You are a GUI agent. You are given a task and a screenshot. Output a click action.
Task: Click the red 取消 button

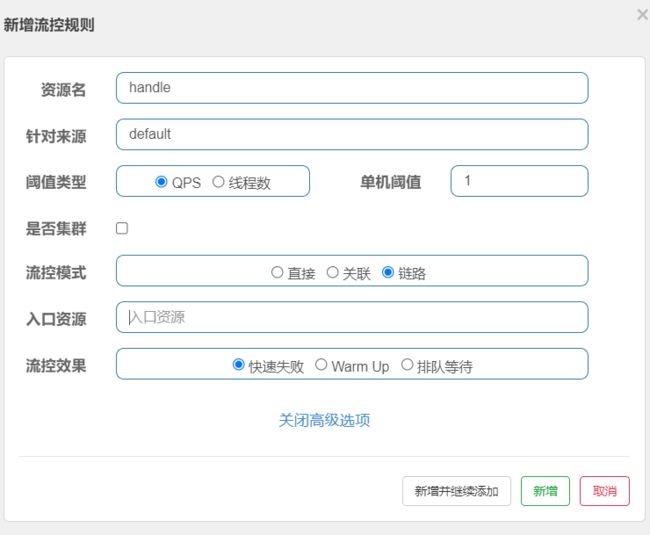point(604,491)
